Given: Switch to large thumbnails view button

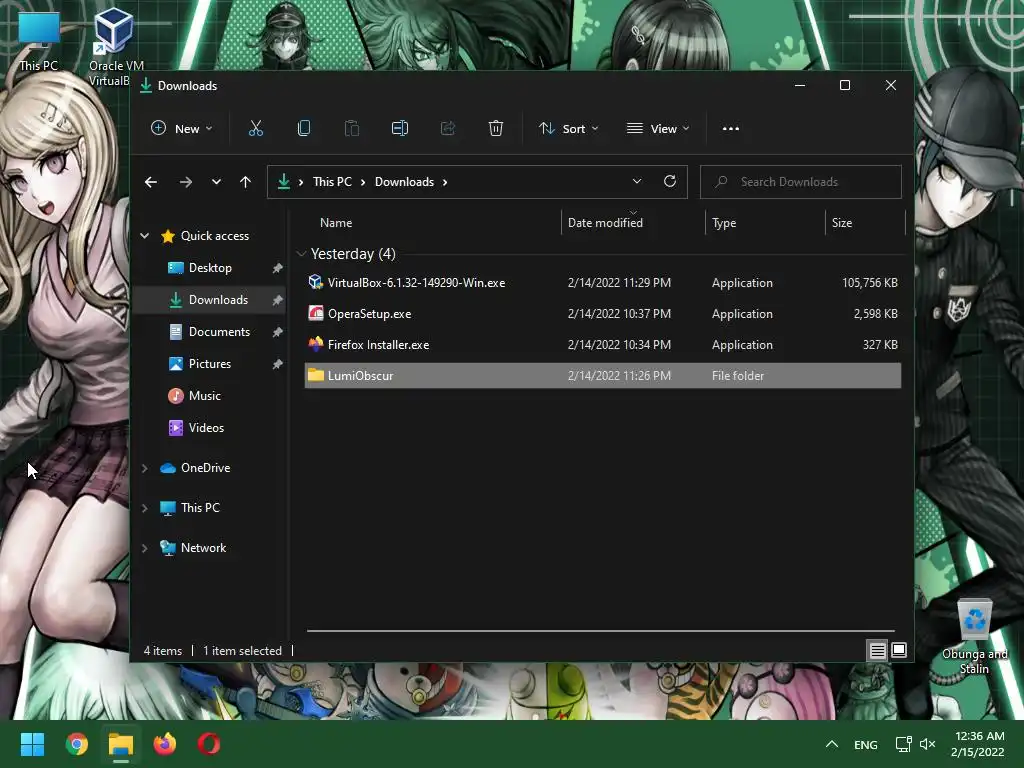Looking at the screenshot, I should click(899, 650).
